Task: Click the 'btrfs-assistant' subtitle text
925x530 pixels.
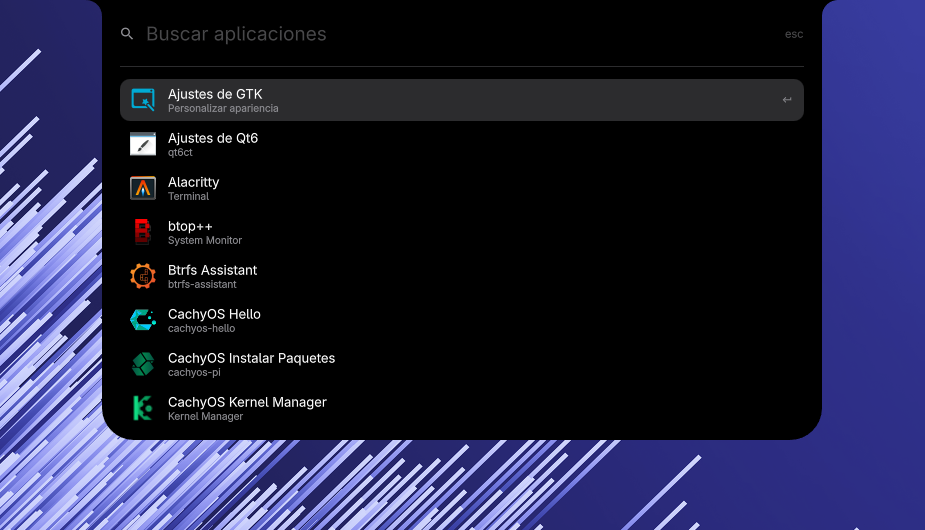Action: pyautogui.click(x=202, y=284)
